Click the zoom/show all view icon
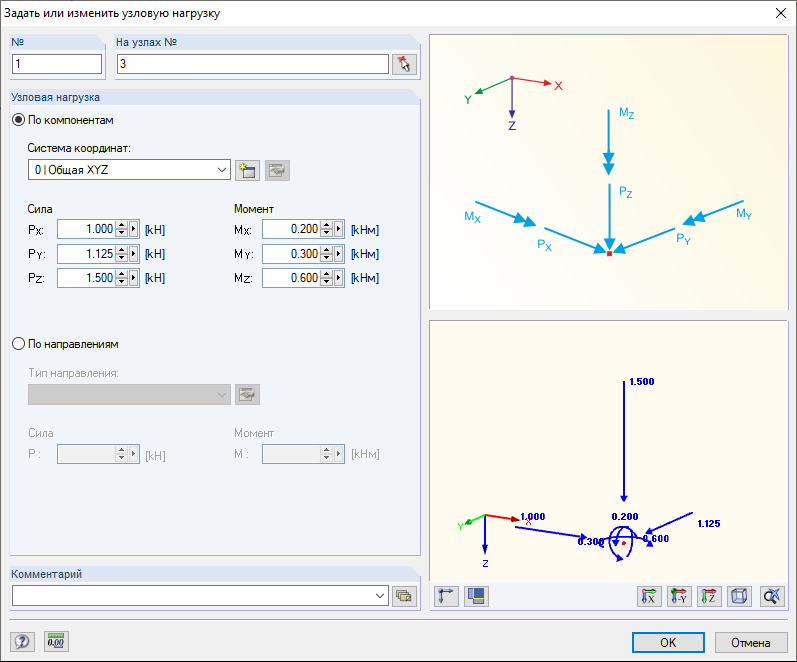This screenshot has width=797, height=662. tap(772, 596)
